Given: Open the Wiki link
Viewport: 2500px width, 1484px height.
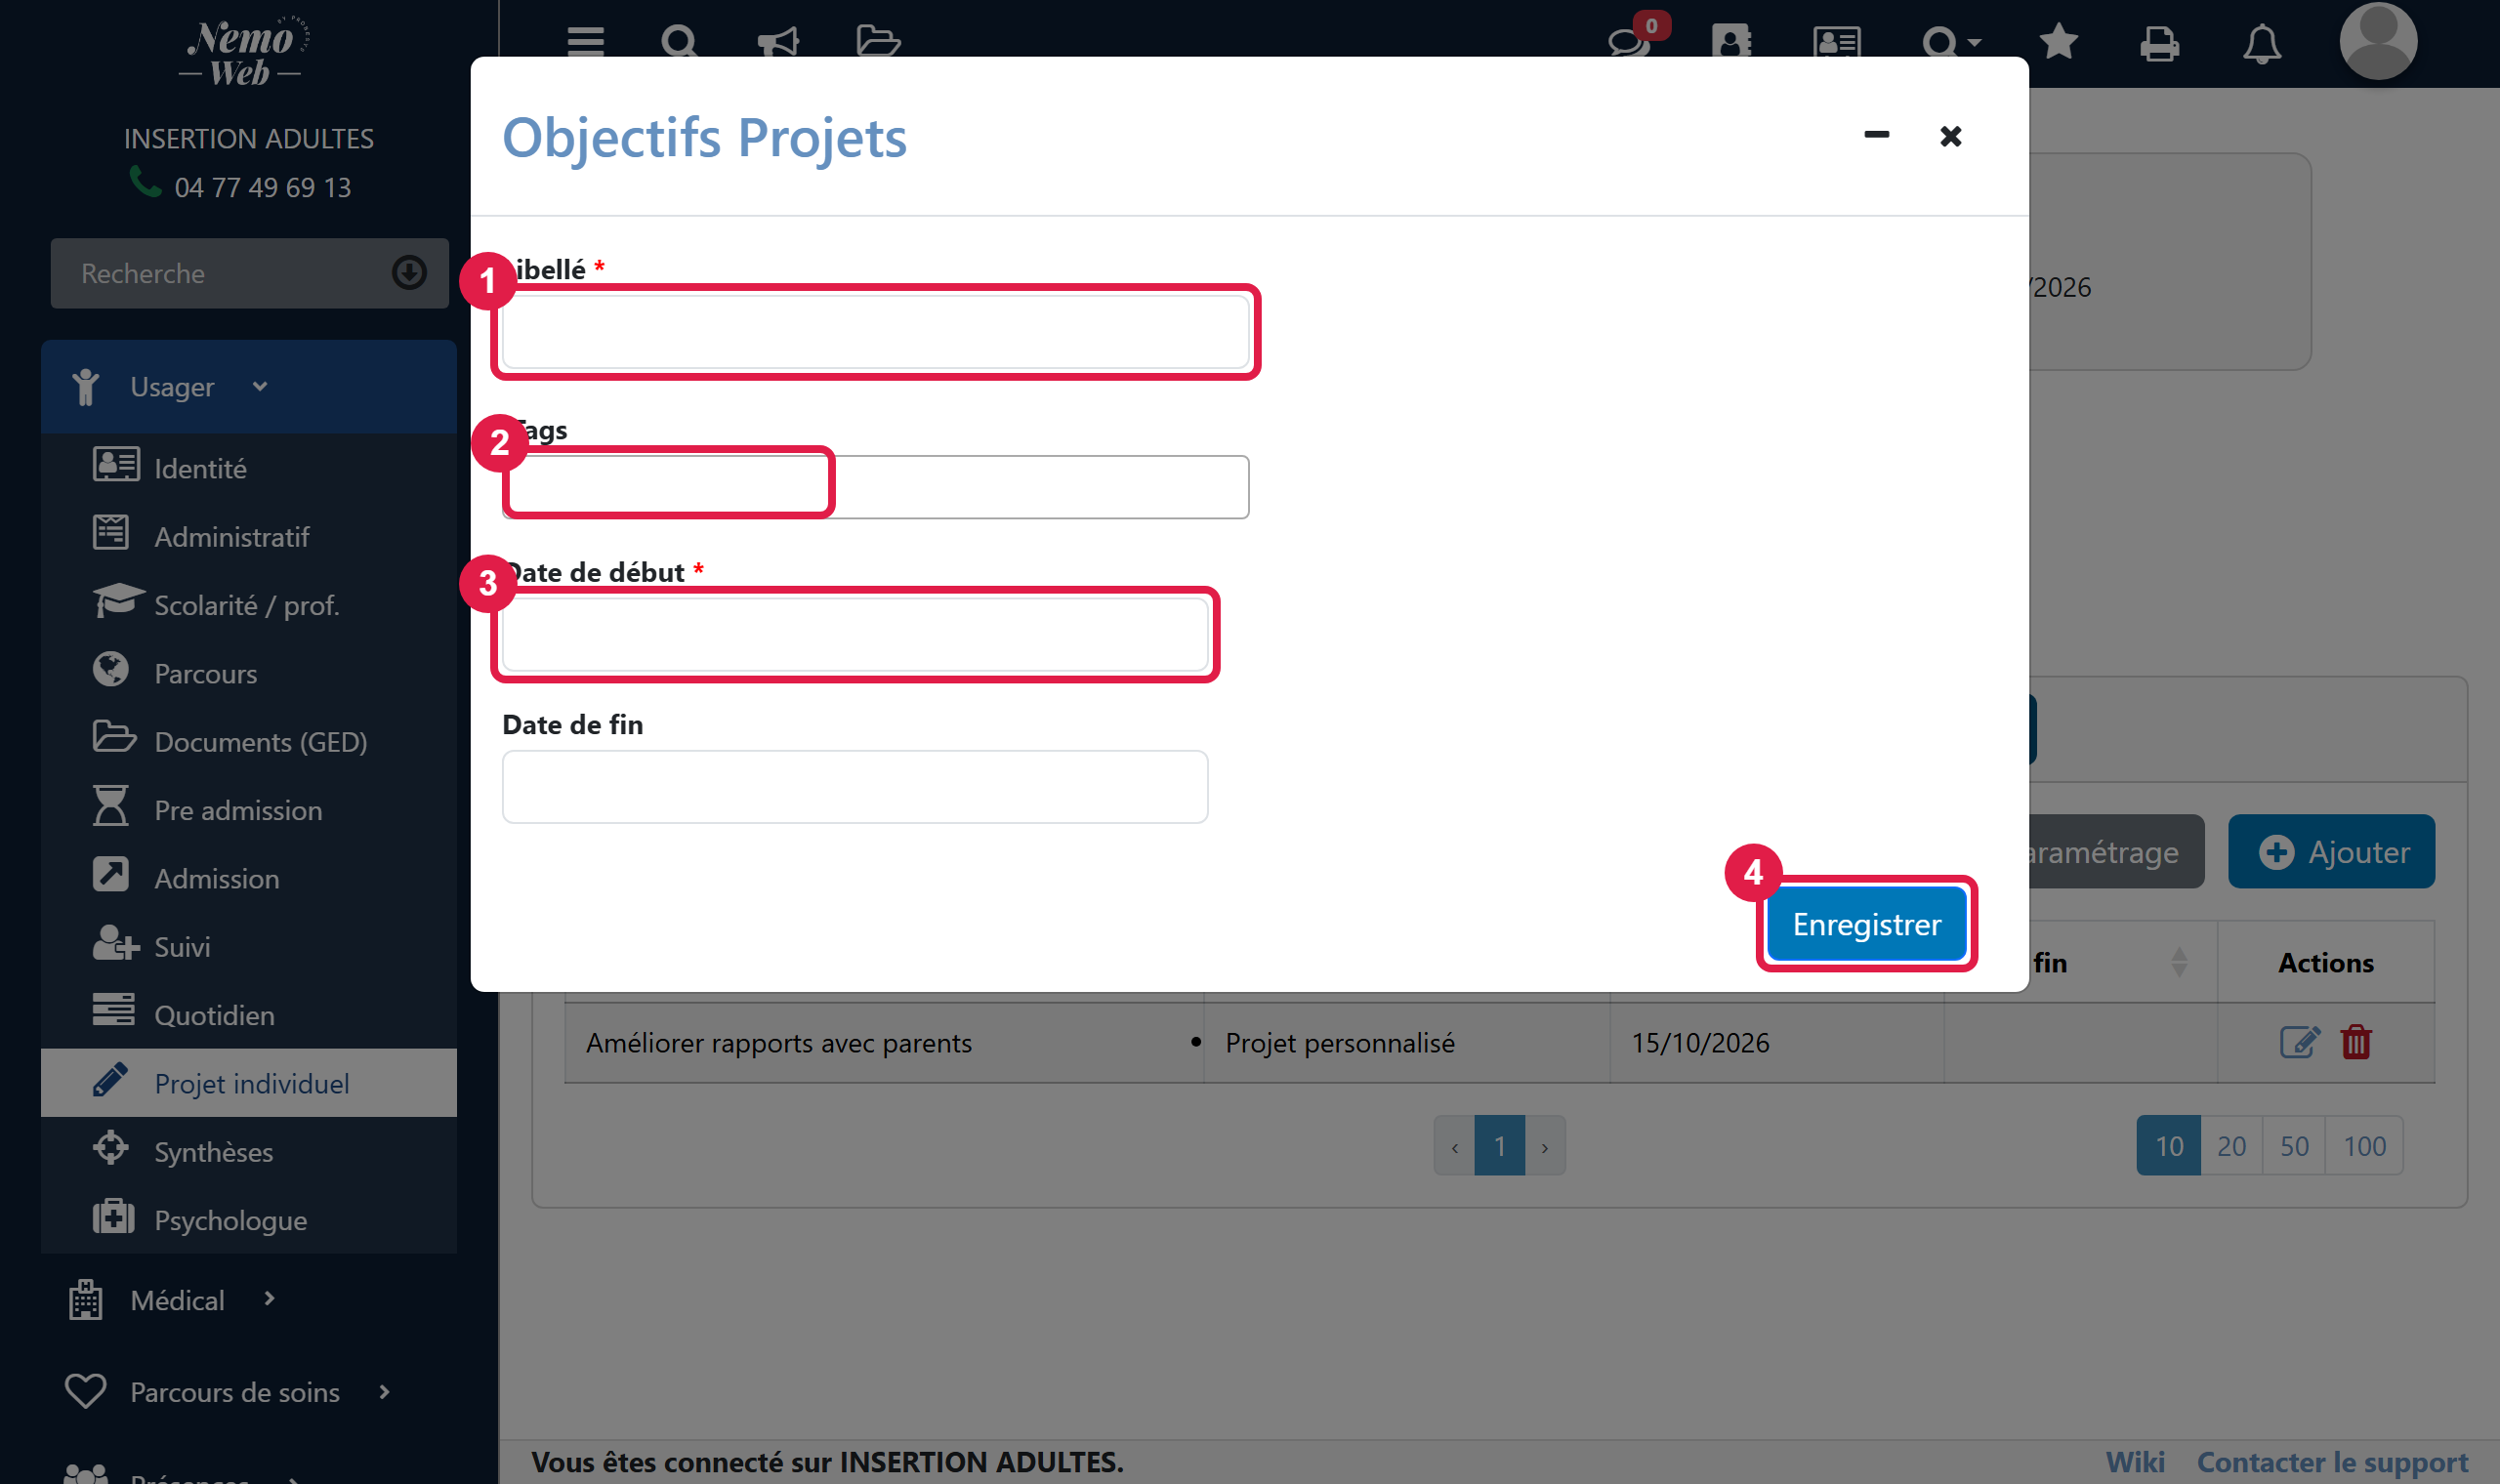Looking at the screenshot, I should 2135,1461.
